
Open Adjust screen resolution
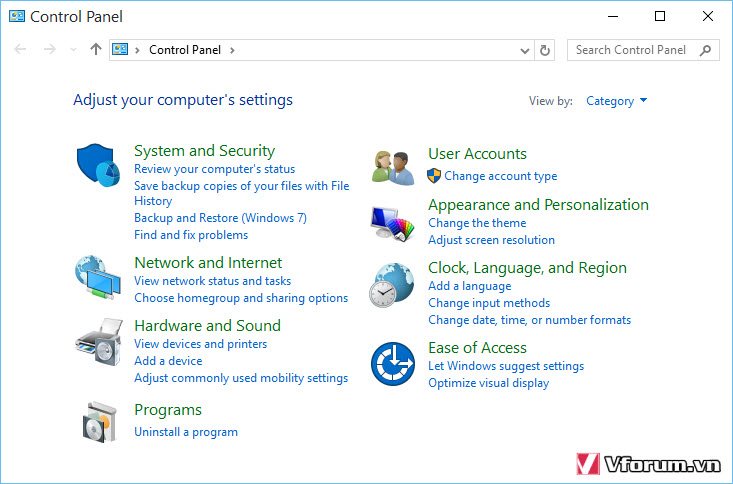[491, 240]
